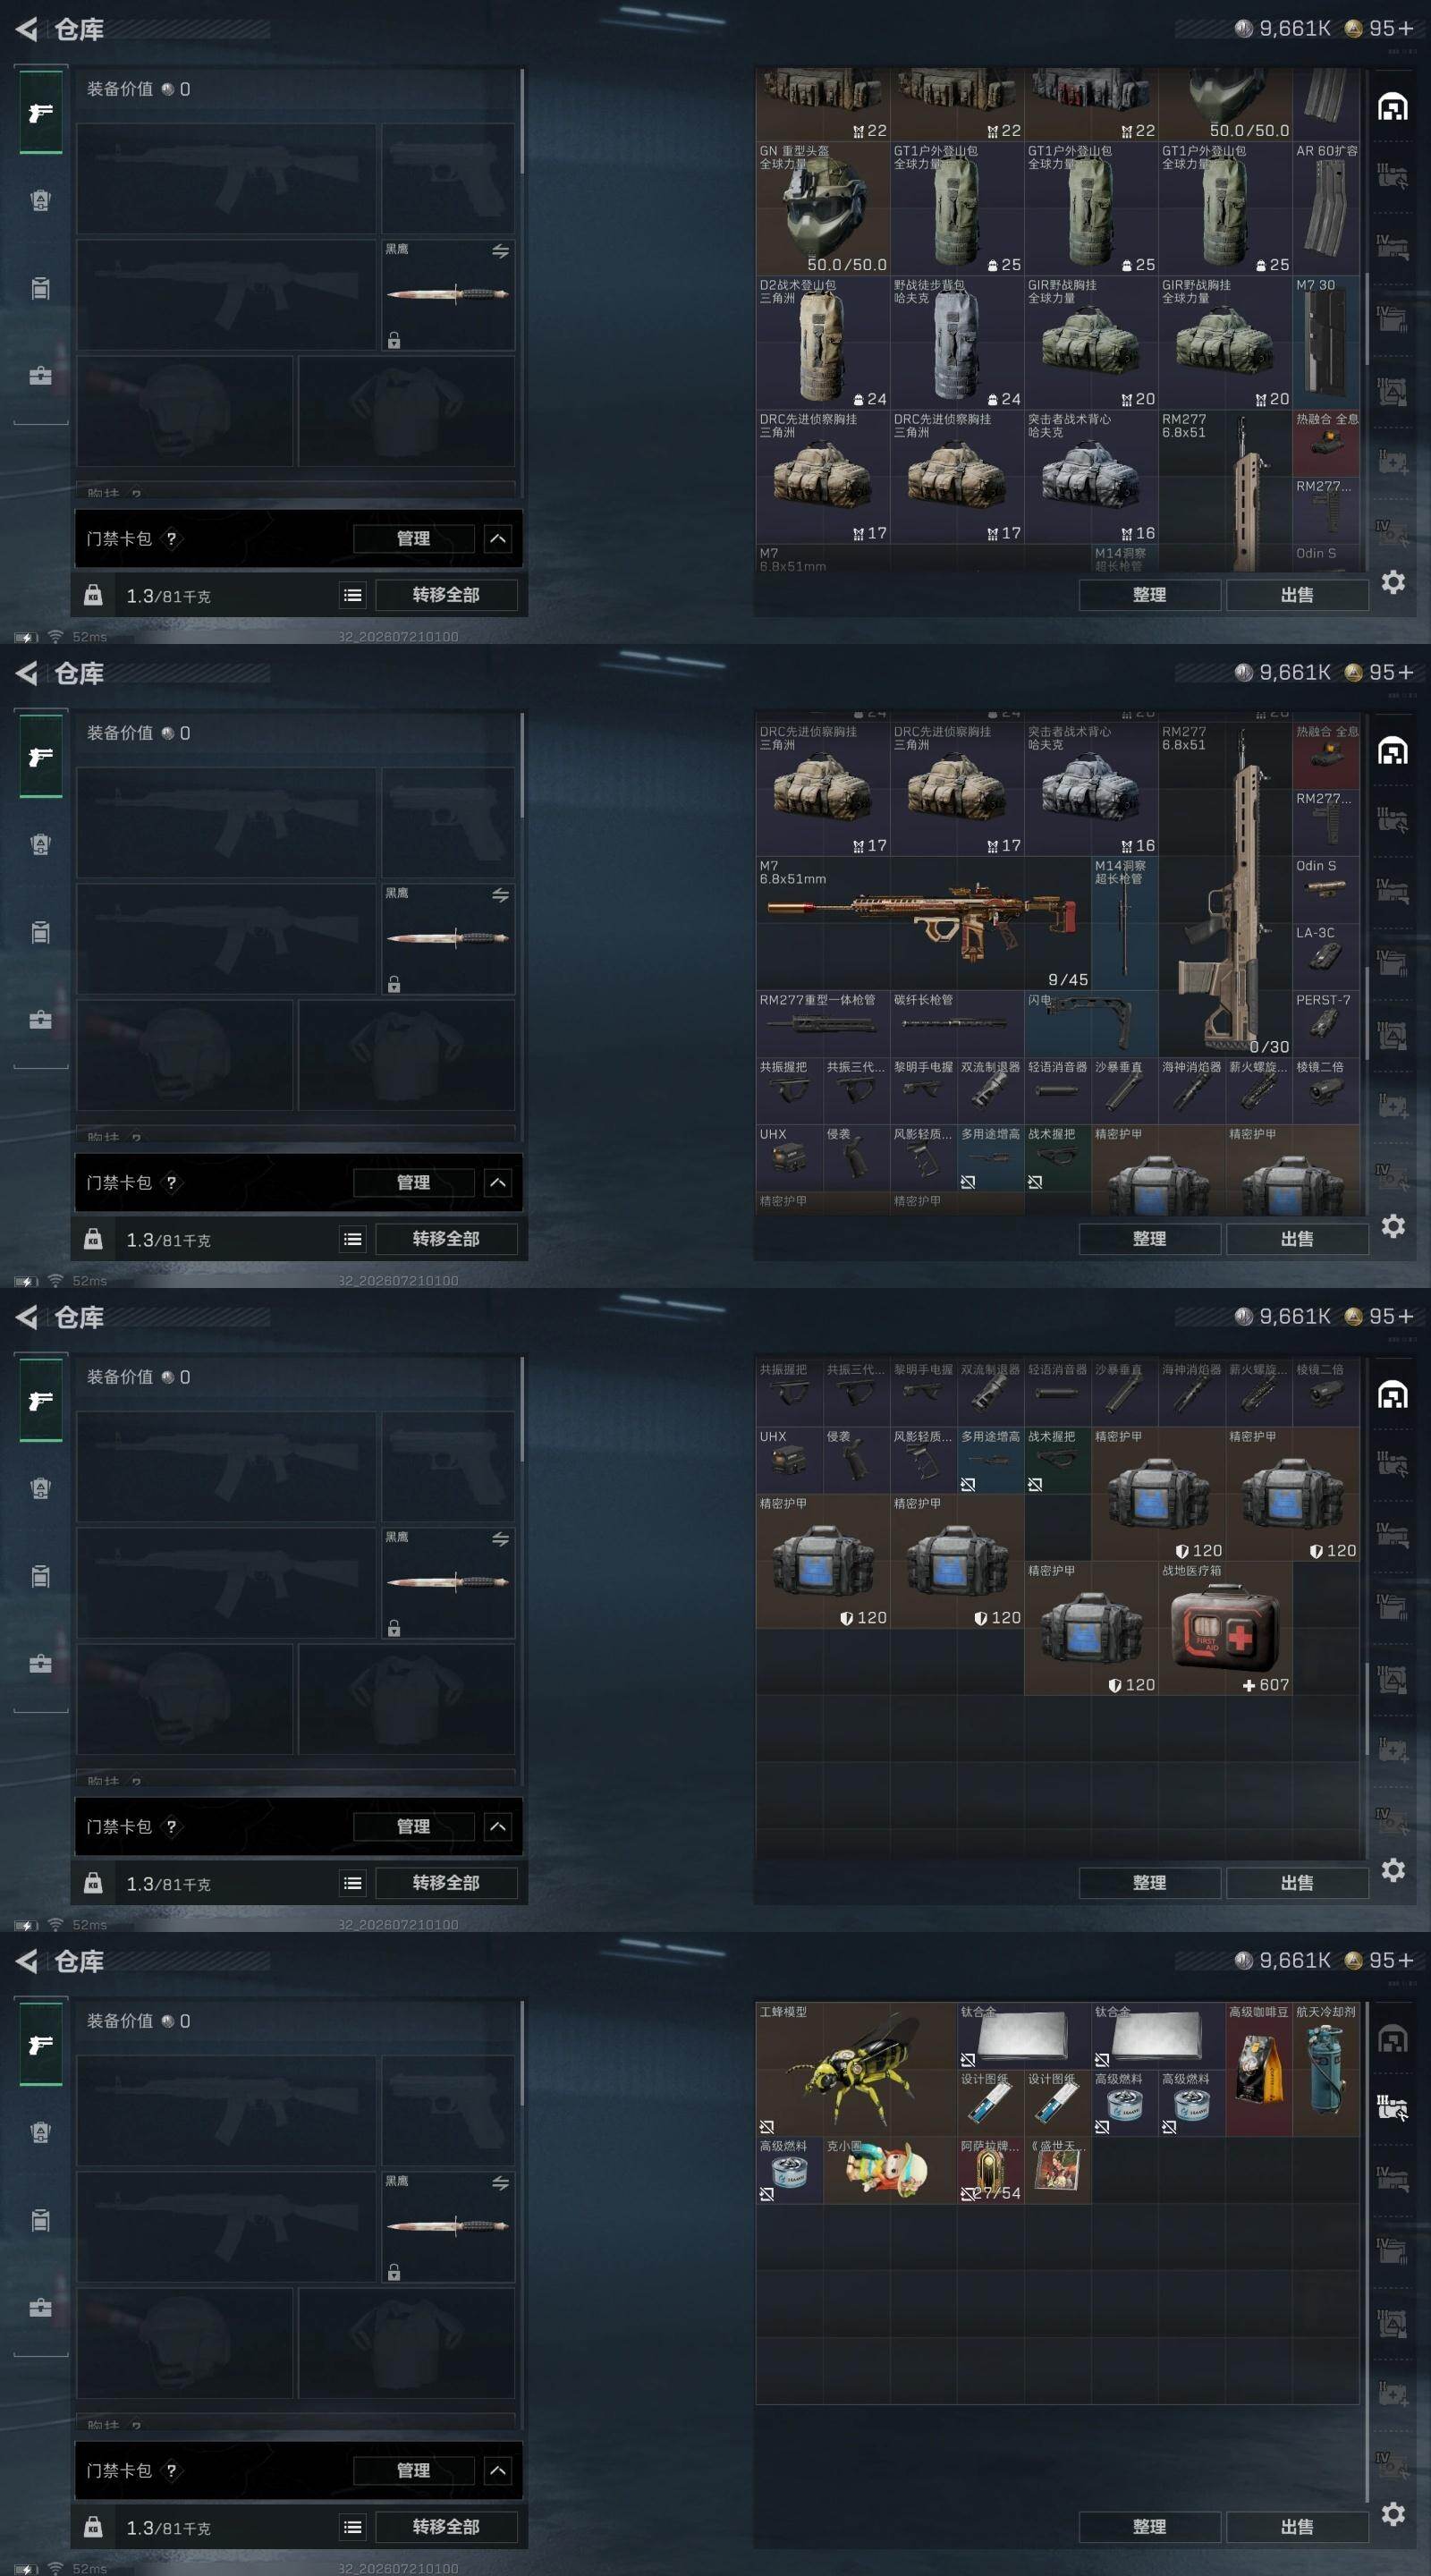Click 整理 below the GN 重型头盔 grid
1431x2576 pixels.
(1149, 595)
